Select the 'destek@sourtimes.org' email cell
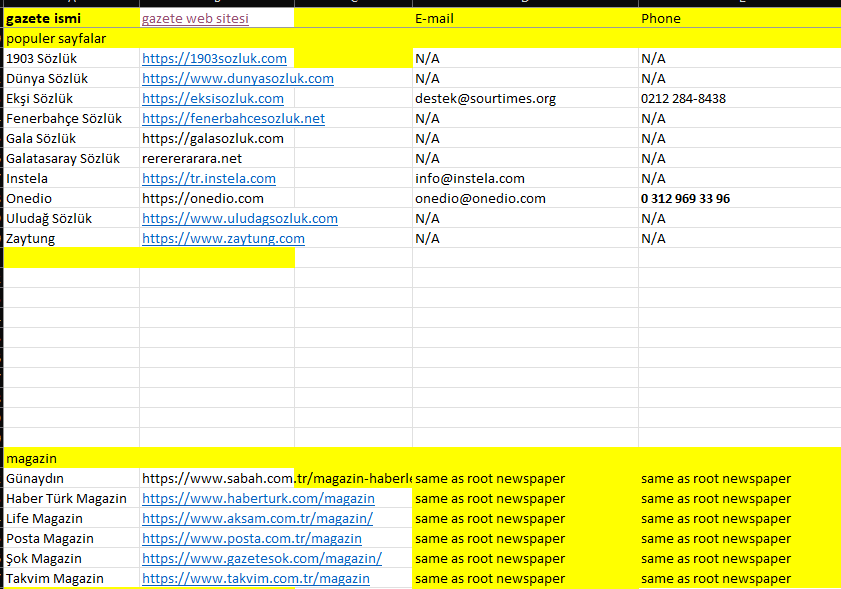Image resolution: width=841 pixels, height=589 pixels. [525, 99]
